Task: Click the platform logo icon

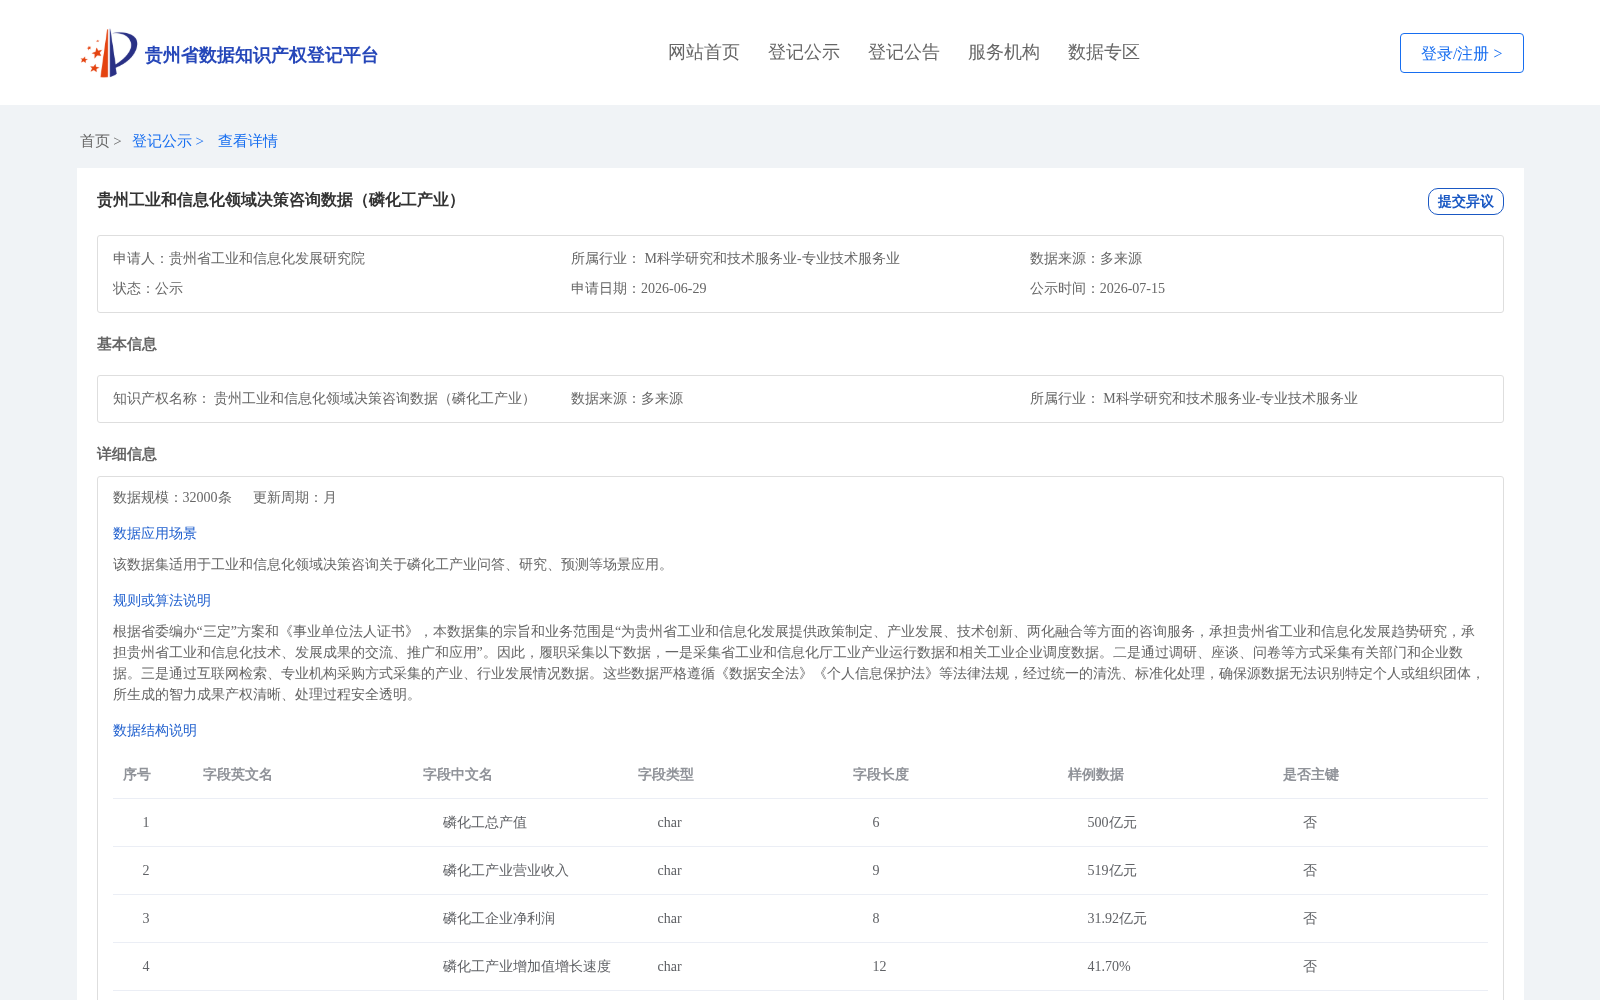Action: [109, 53]
